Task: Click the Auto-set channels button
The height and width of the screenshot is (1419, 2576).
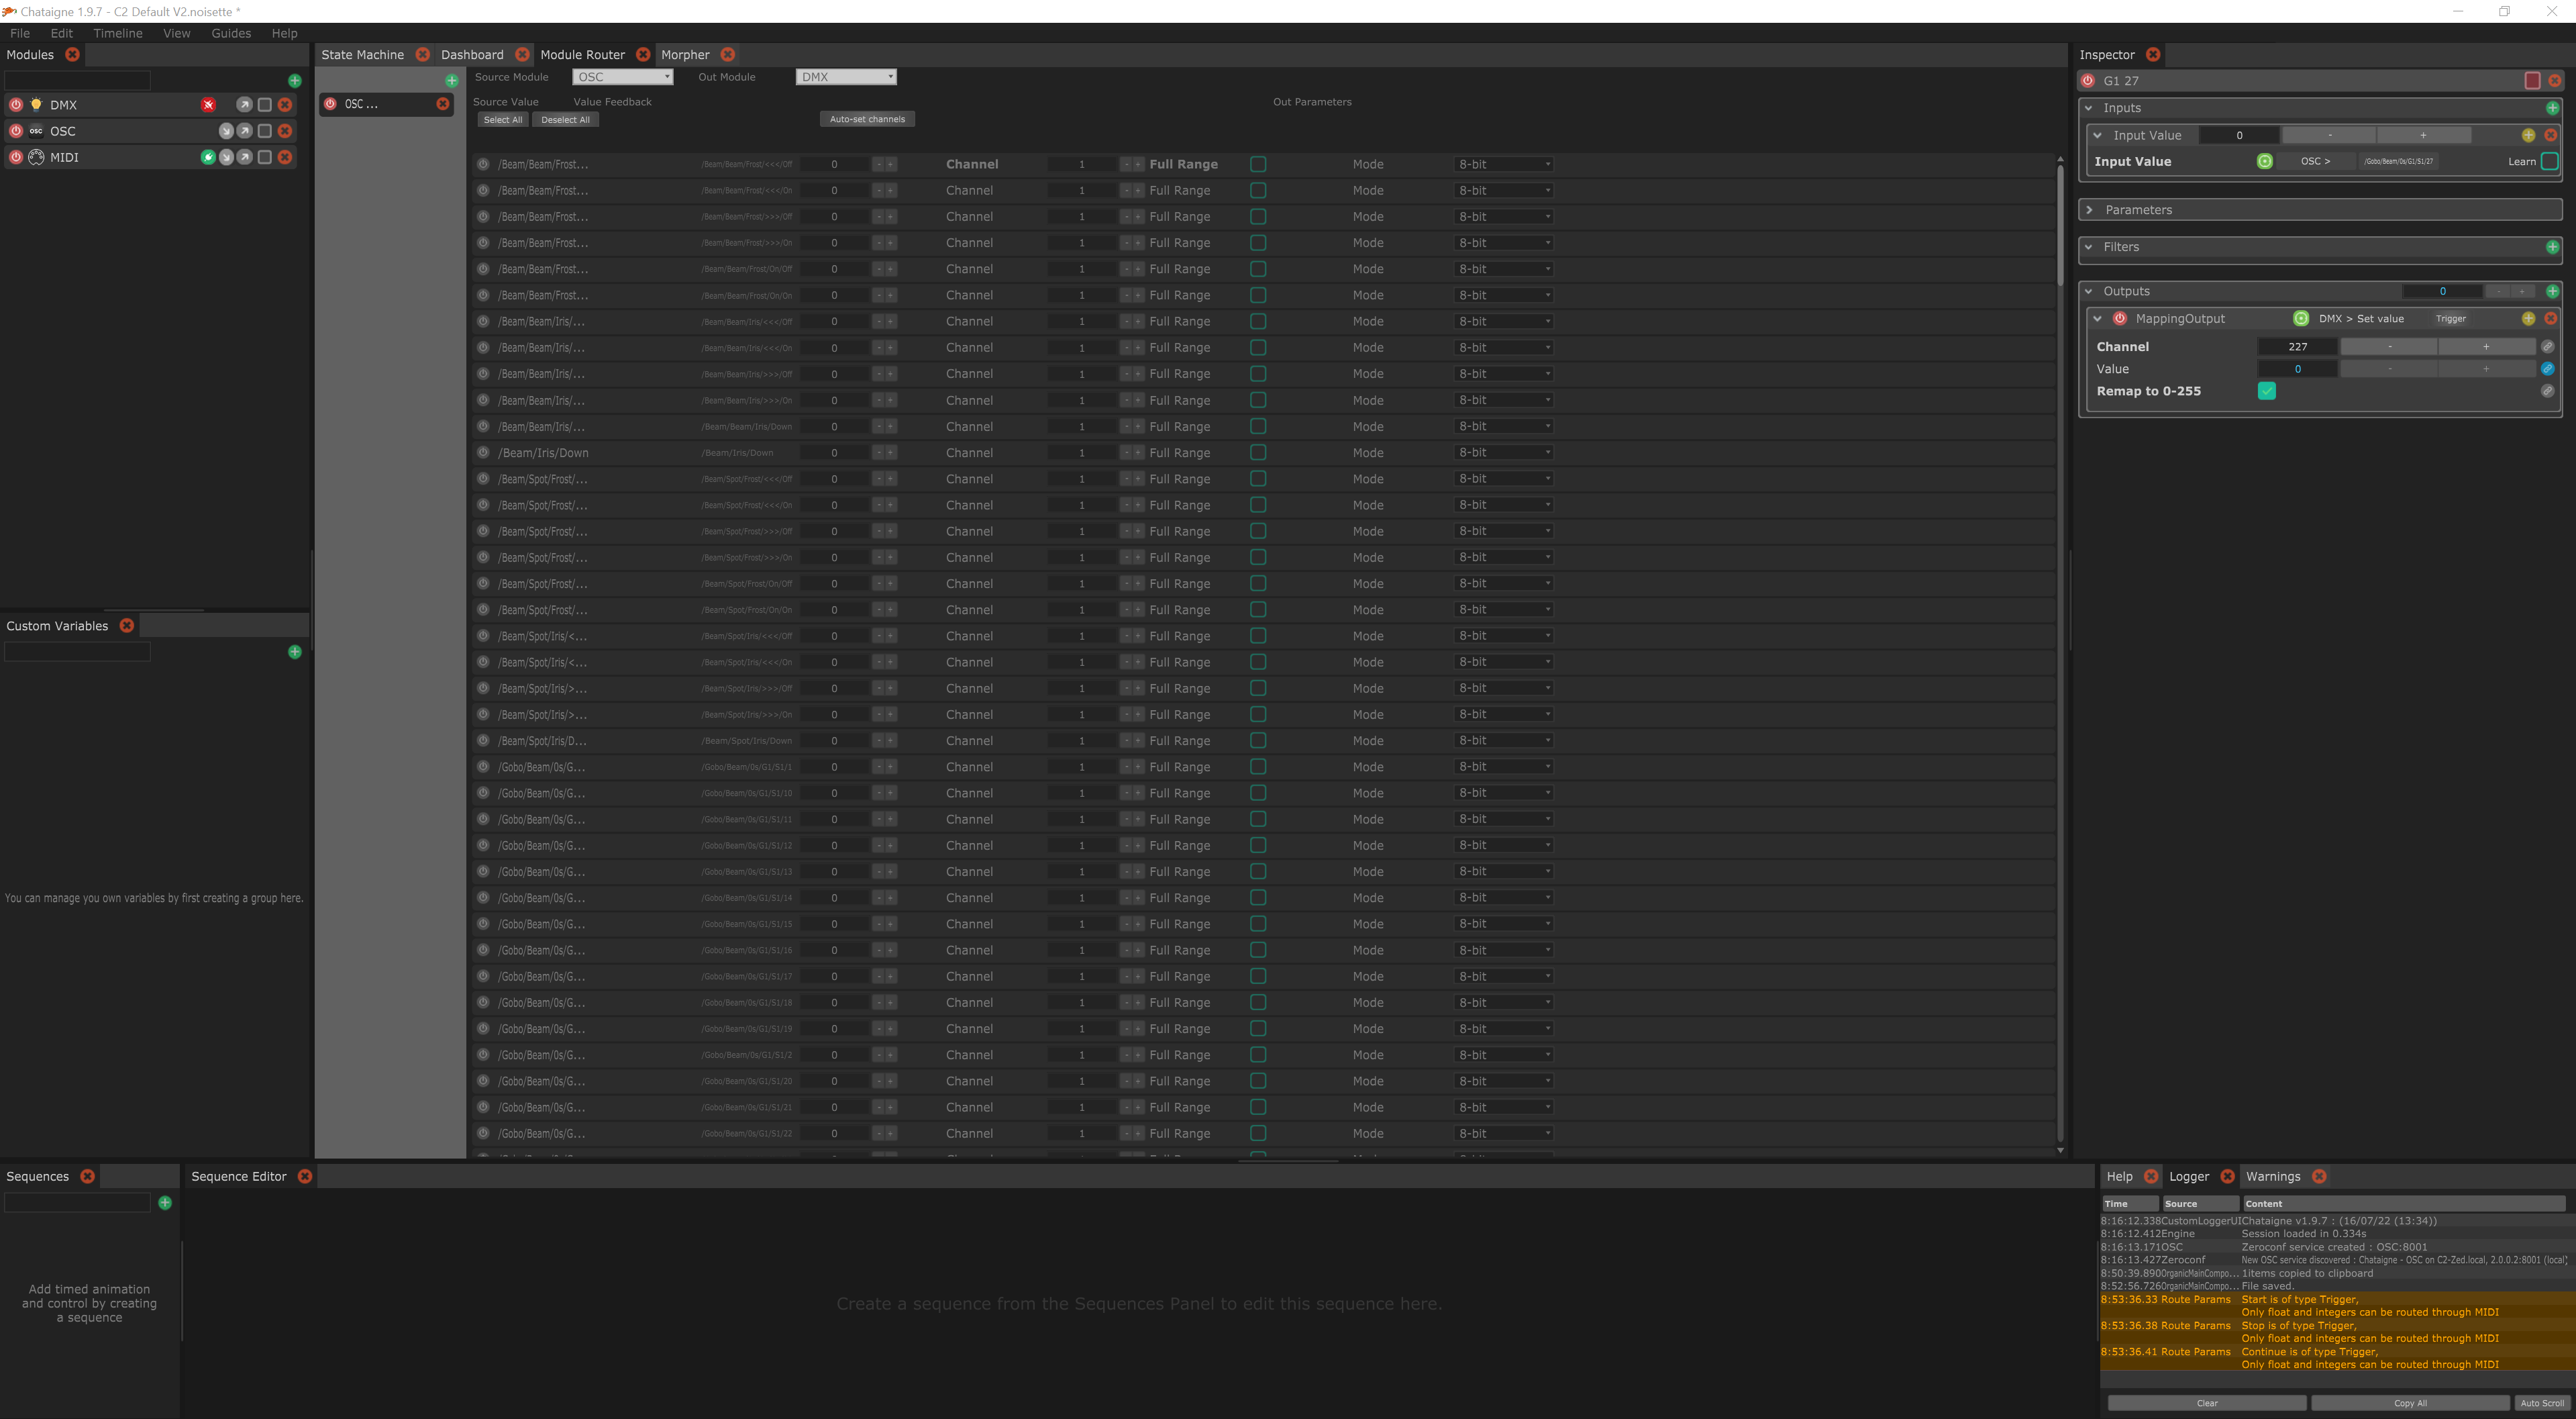Action: 867,118
